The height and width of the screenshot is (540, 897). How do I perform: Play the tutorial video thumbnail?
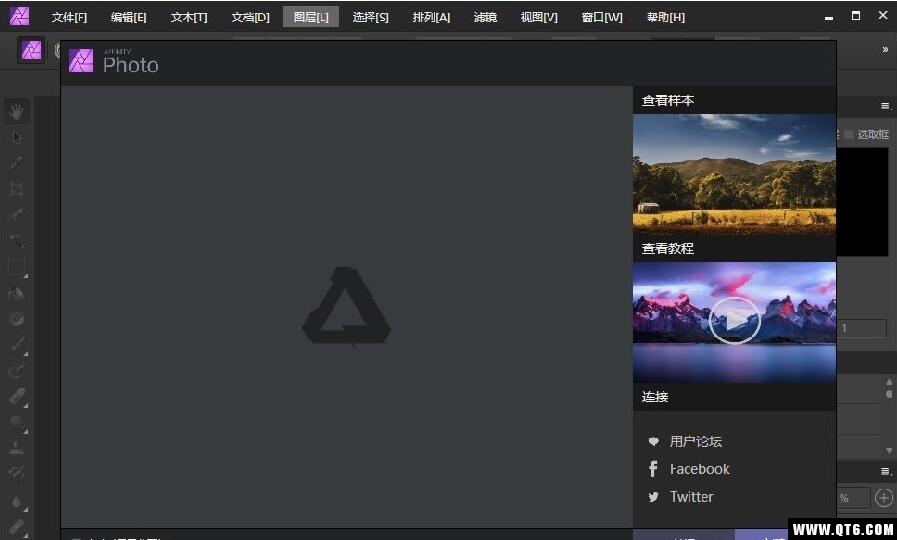pyautogui.click(x=734, y=321)
